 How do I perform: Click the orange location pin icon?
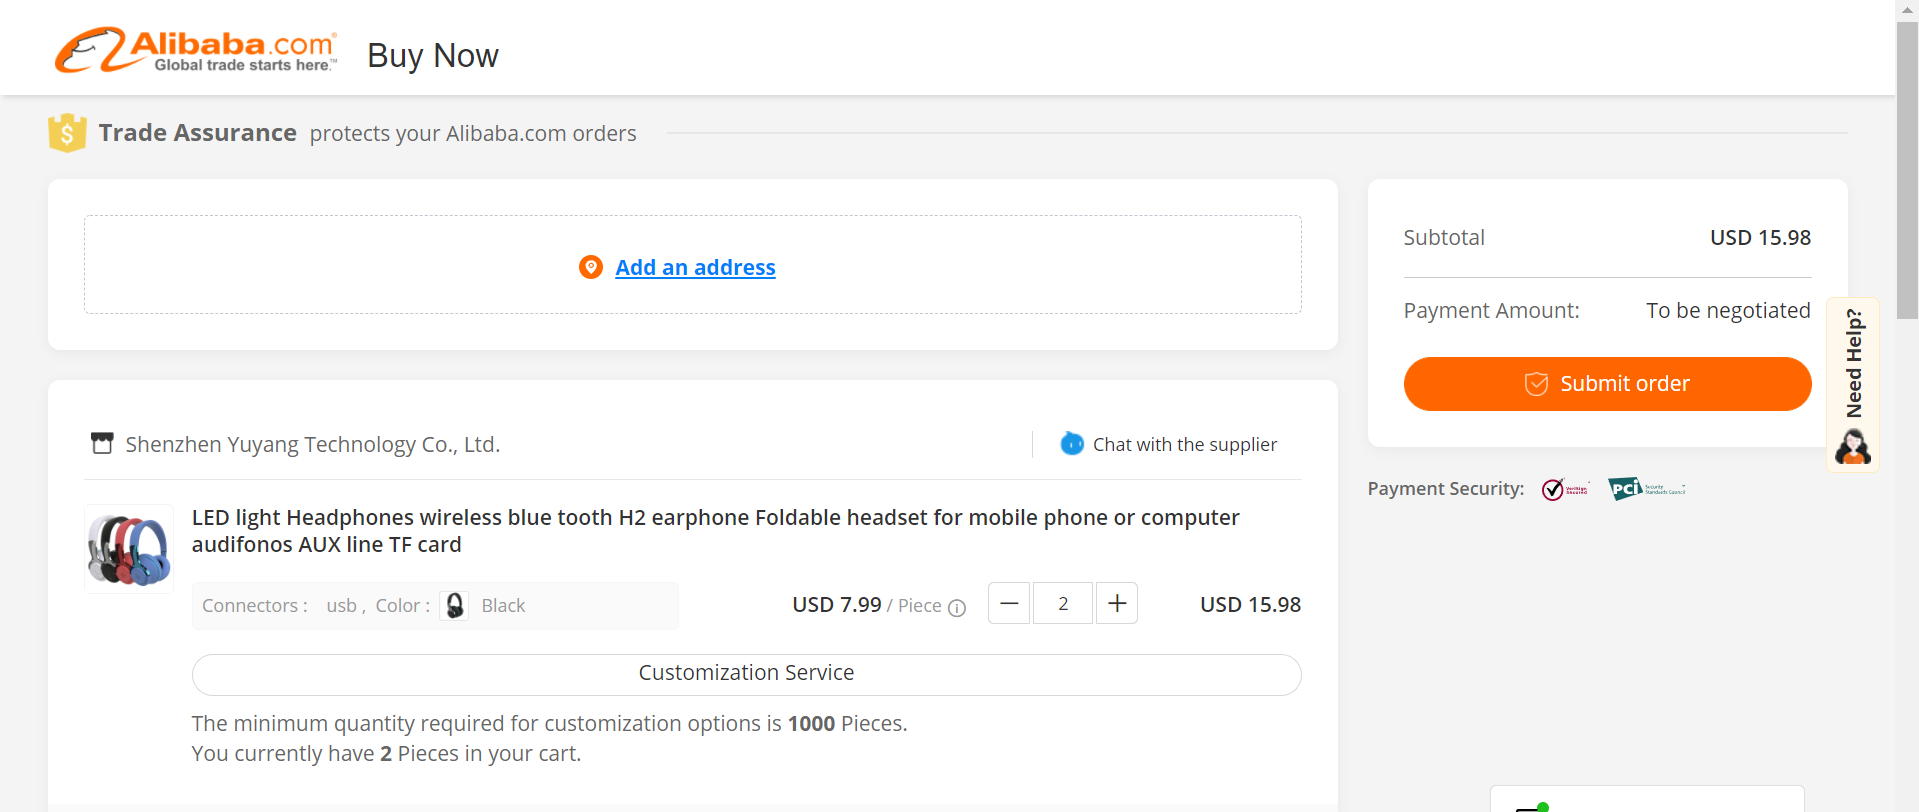[x=591, y=267]
